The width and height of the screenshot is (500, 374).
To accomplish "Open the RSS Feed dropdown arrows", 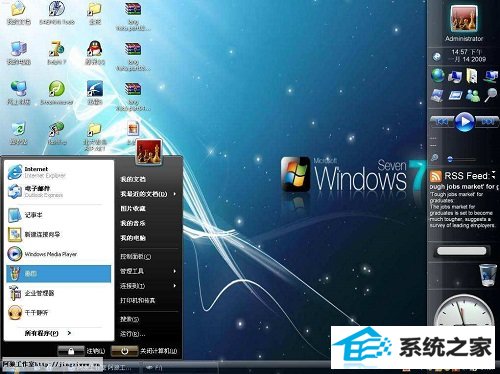I will point(493,175).
